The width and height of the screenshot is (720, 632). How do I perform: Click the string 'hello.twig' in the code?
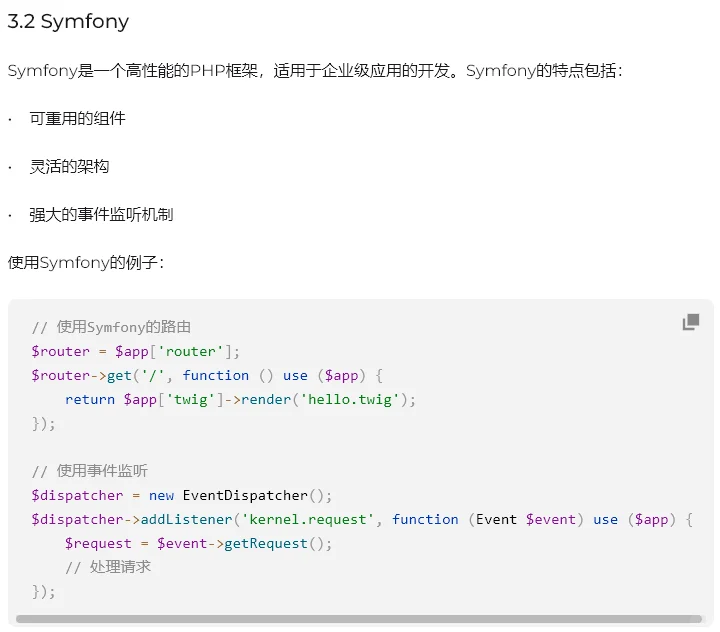pos(349,400)
